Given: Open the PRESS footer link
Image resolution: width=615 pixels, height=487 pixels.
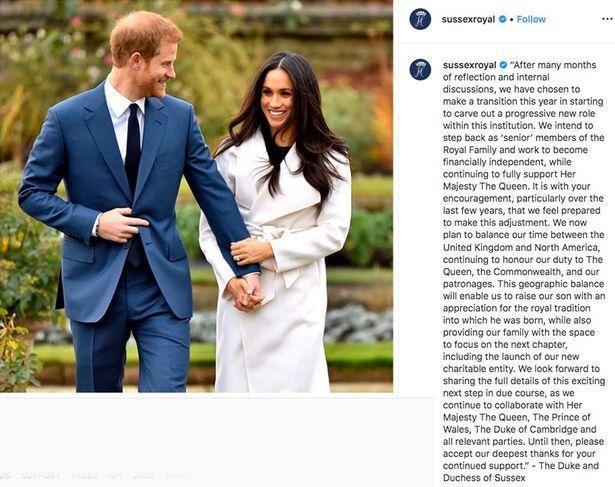Looking at the screenshot, I should point(84,475).
